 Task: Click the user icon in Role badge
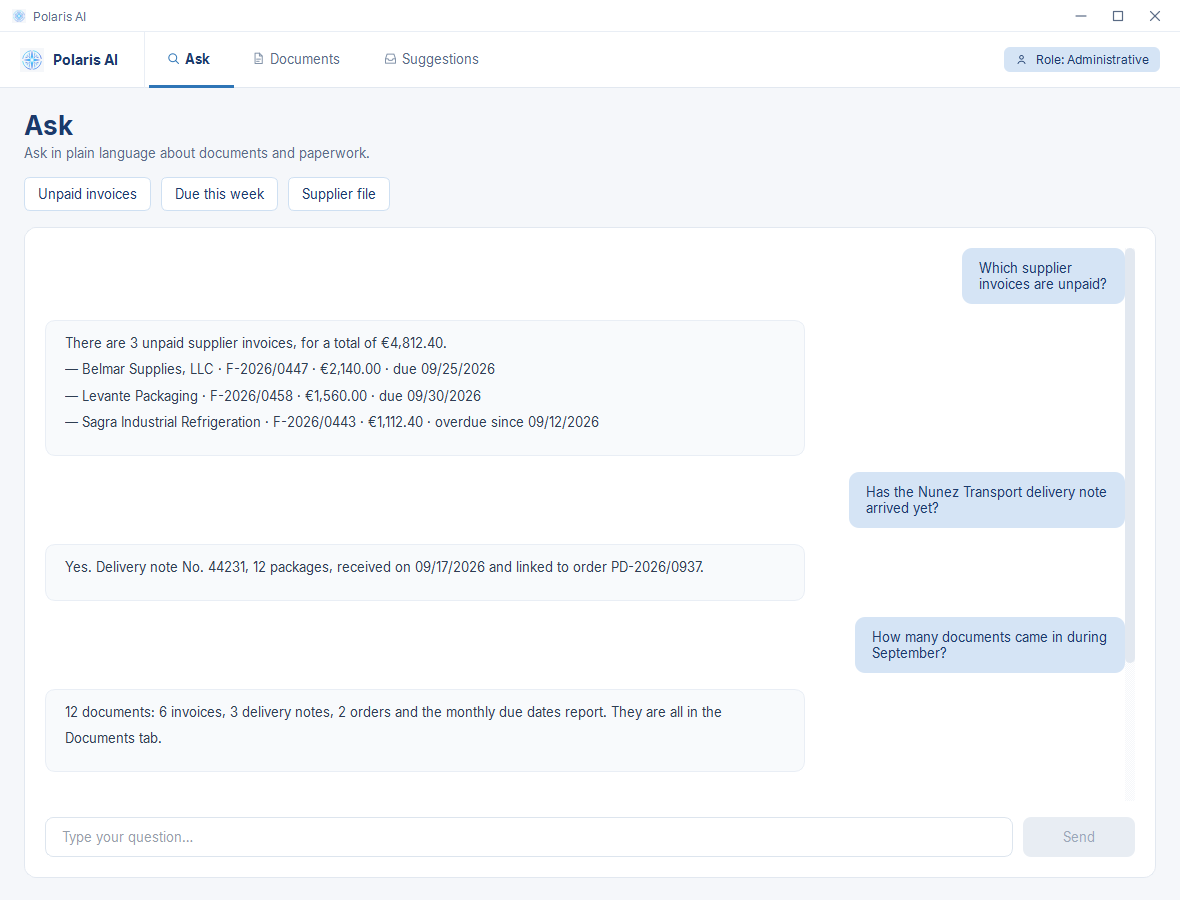(1021, 59)
